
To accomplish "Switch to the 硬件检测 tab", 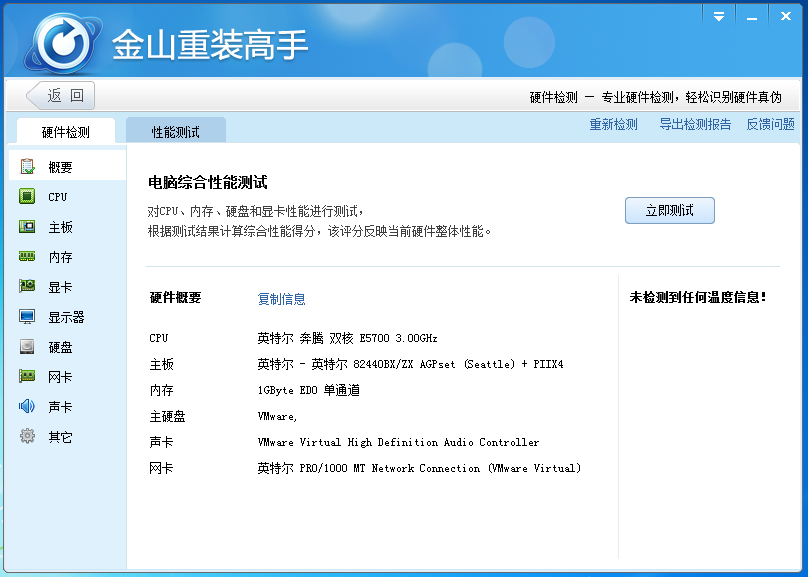I will 66,131.
